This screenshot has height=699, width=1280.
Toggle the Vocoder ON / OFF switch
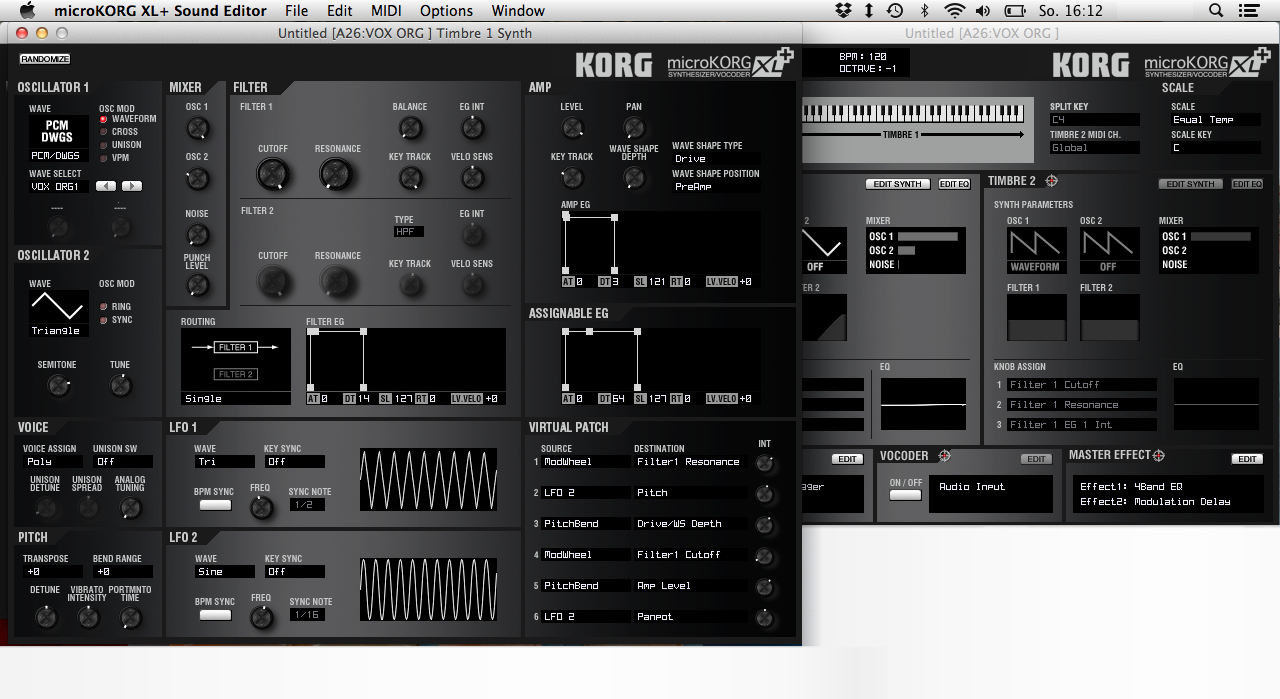tap(906, 496)
